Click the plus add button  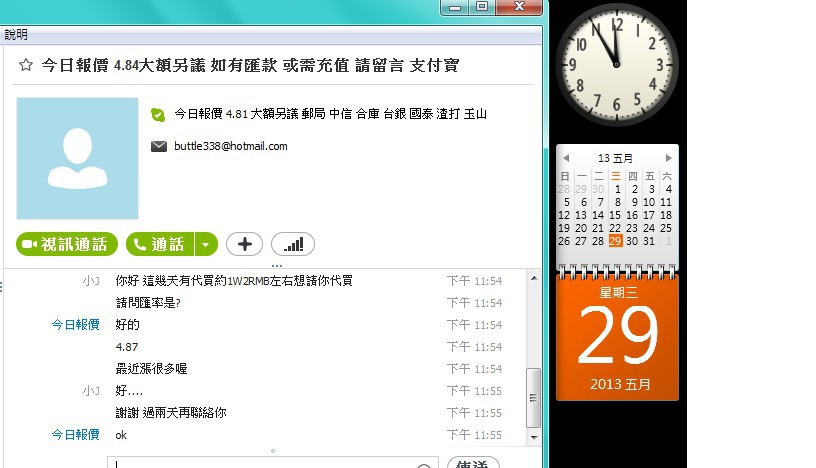[245, 244]
